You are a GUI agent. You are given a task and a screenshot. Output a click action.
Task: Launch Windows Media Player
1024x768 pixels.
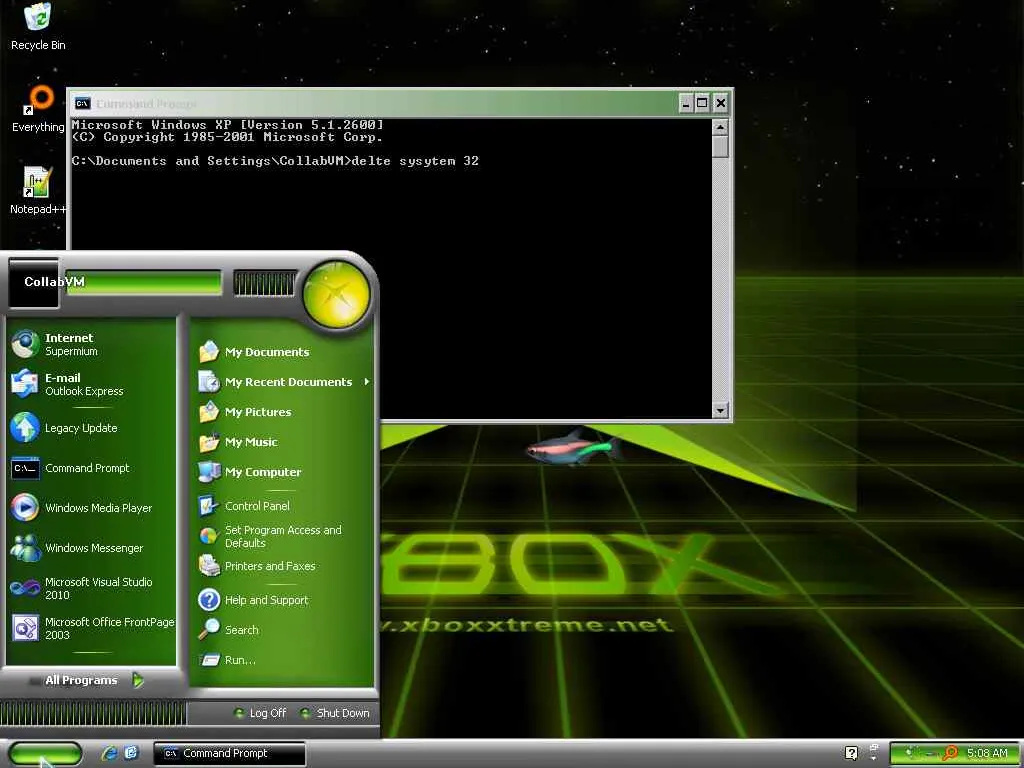click(91, 508)
